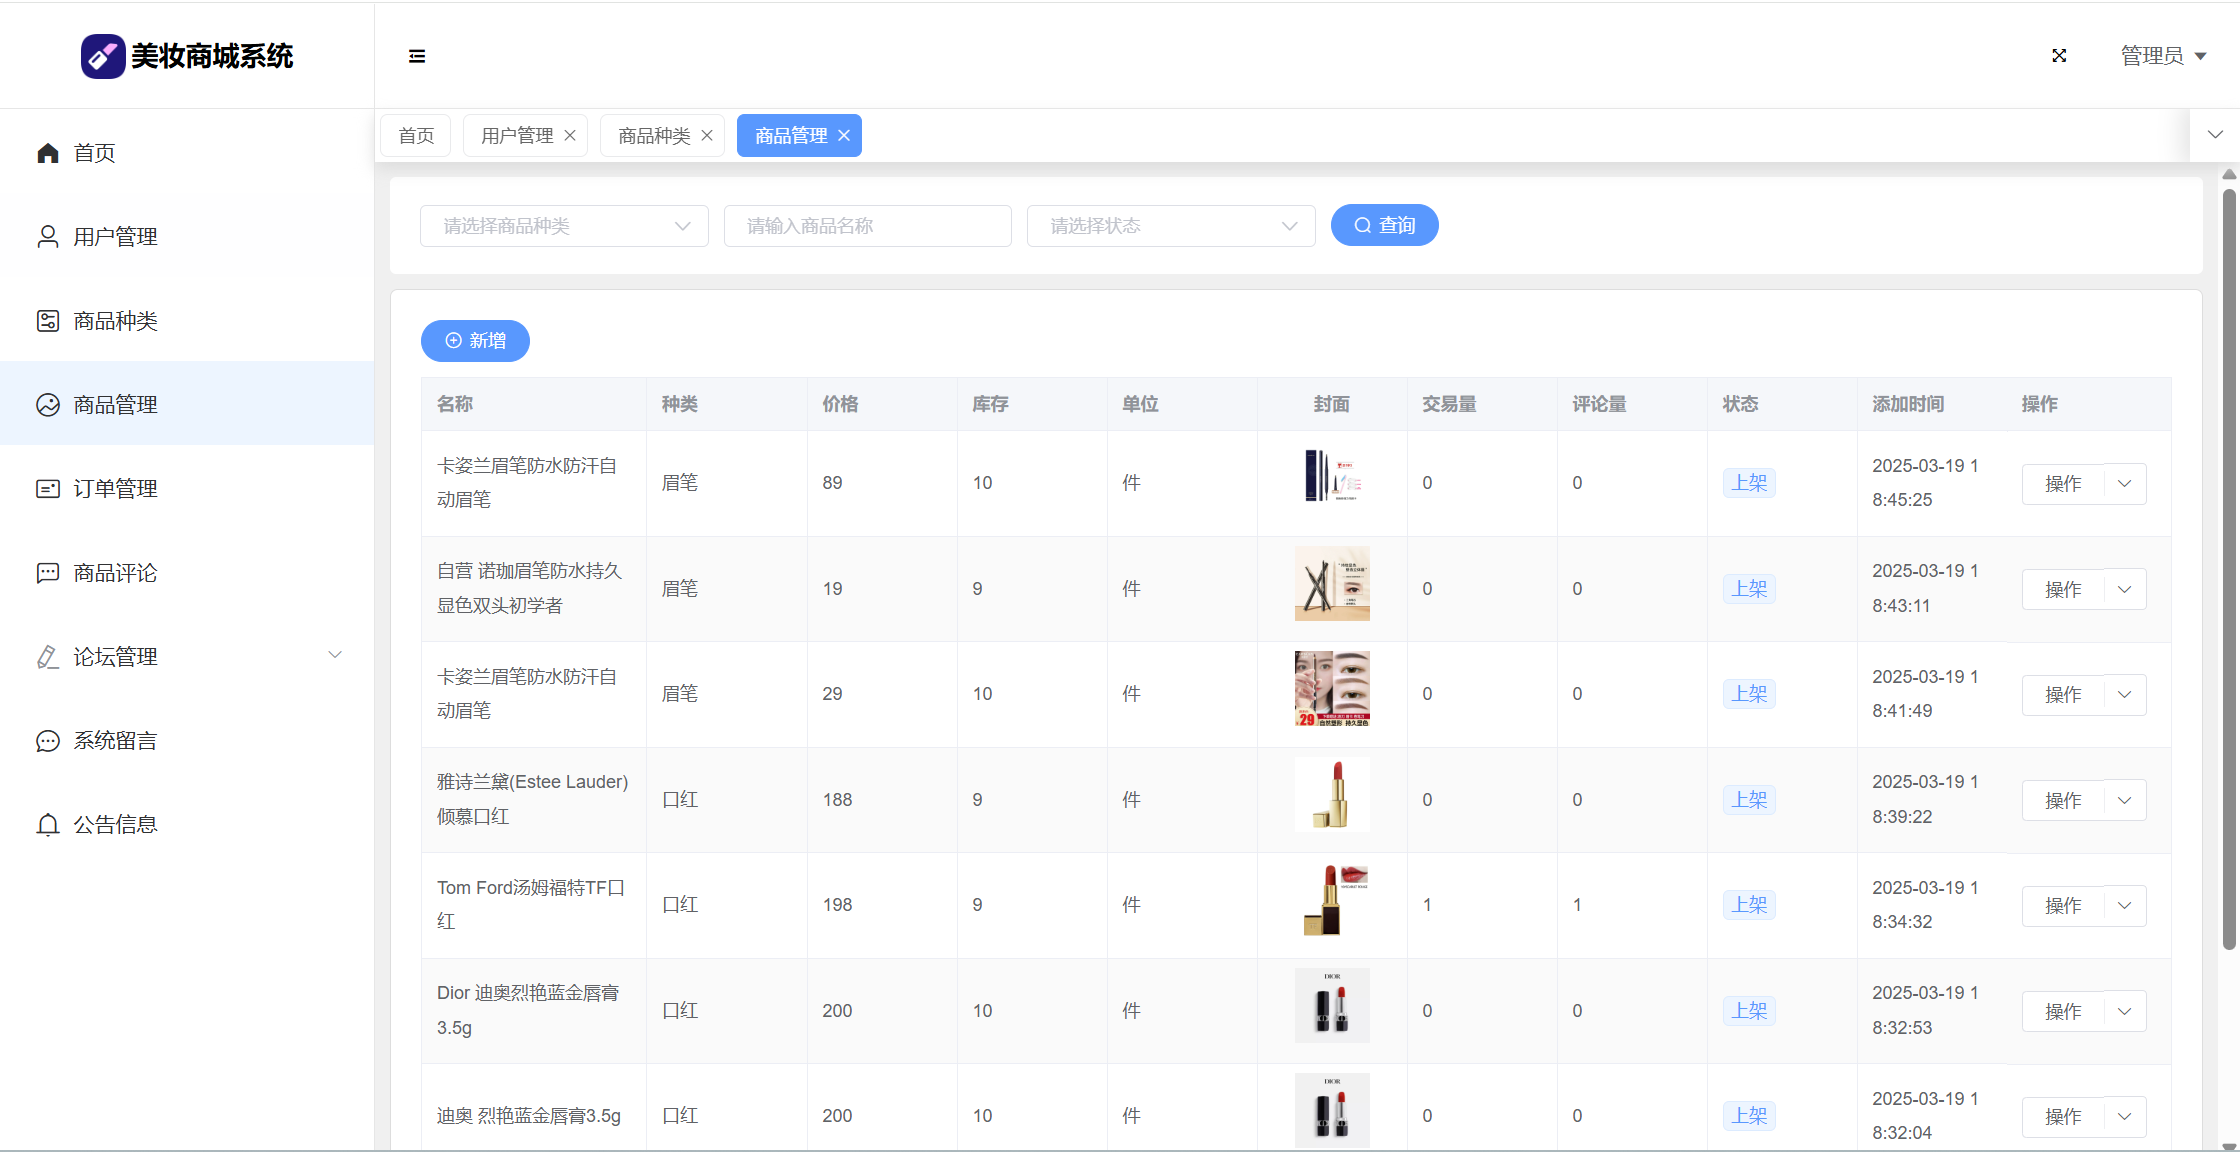Open the 管理员 user dropdown
Viewport: 2240px width, 1152px height.
[2163, 56]
